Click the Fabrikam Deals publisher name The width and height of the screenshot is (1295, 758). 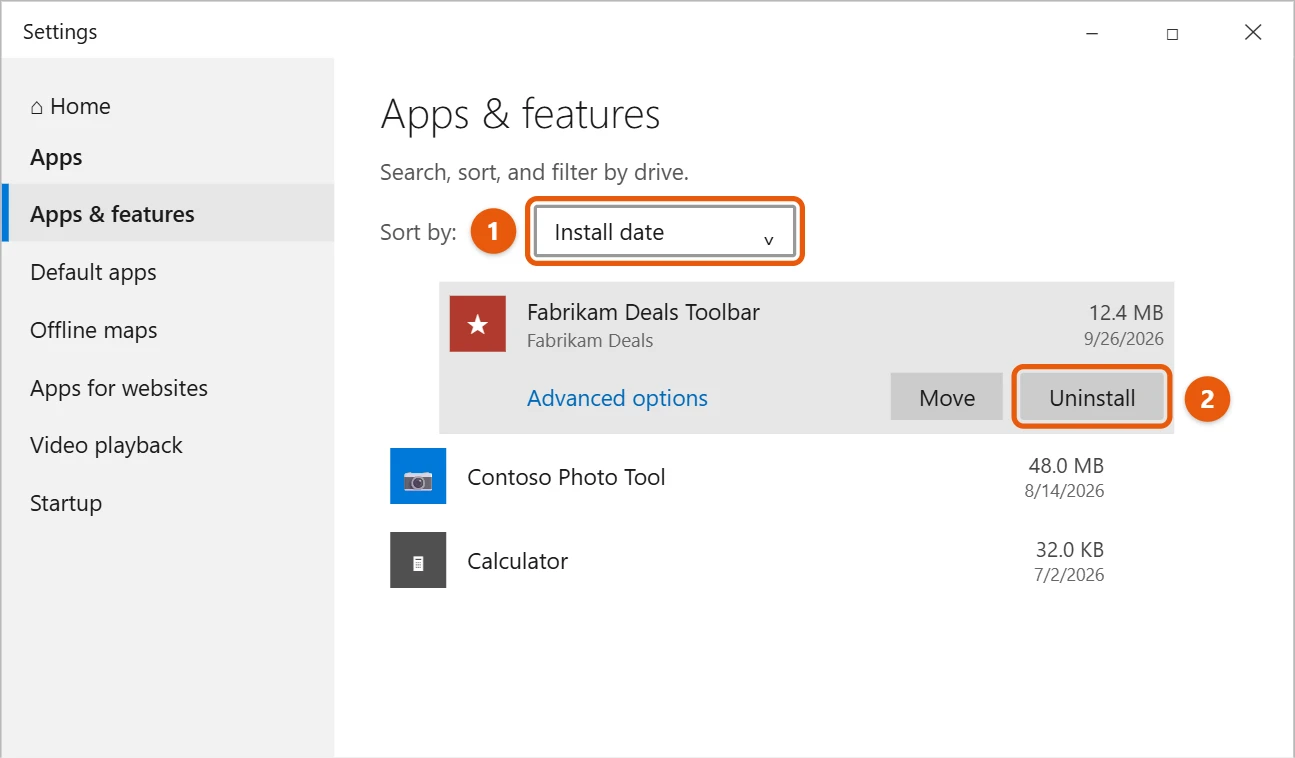point(590,341)
